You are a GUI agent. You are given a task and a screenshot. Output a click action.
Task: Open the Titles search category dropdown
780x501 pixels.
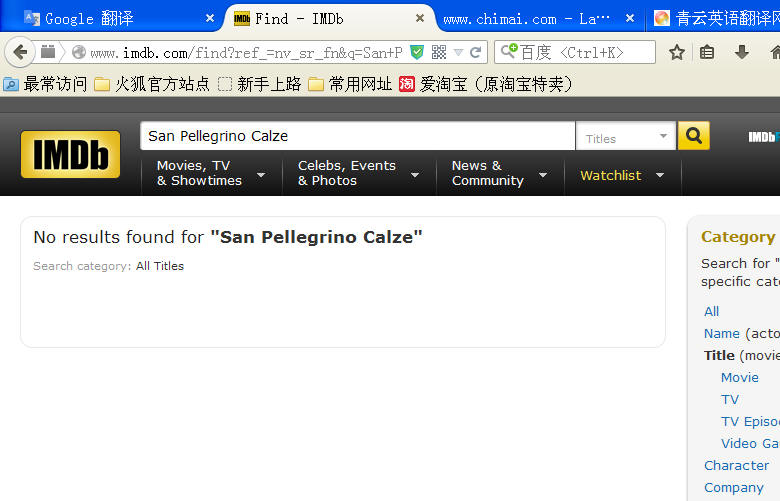[x=626, y=136]
